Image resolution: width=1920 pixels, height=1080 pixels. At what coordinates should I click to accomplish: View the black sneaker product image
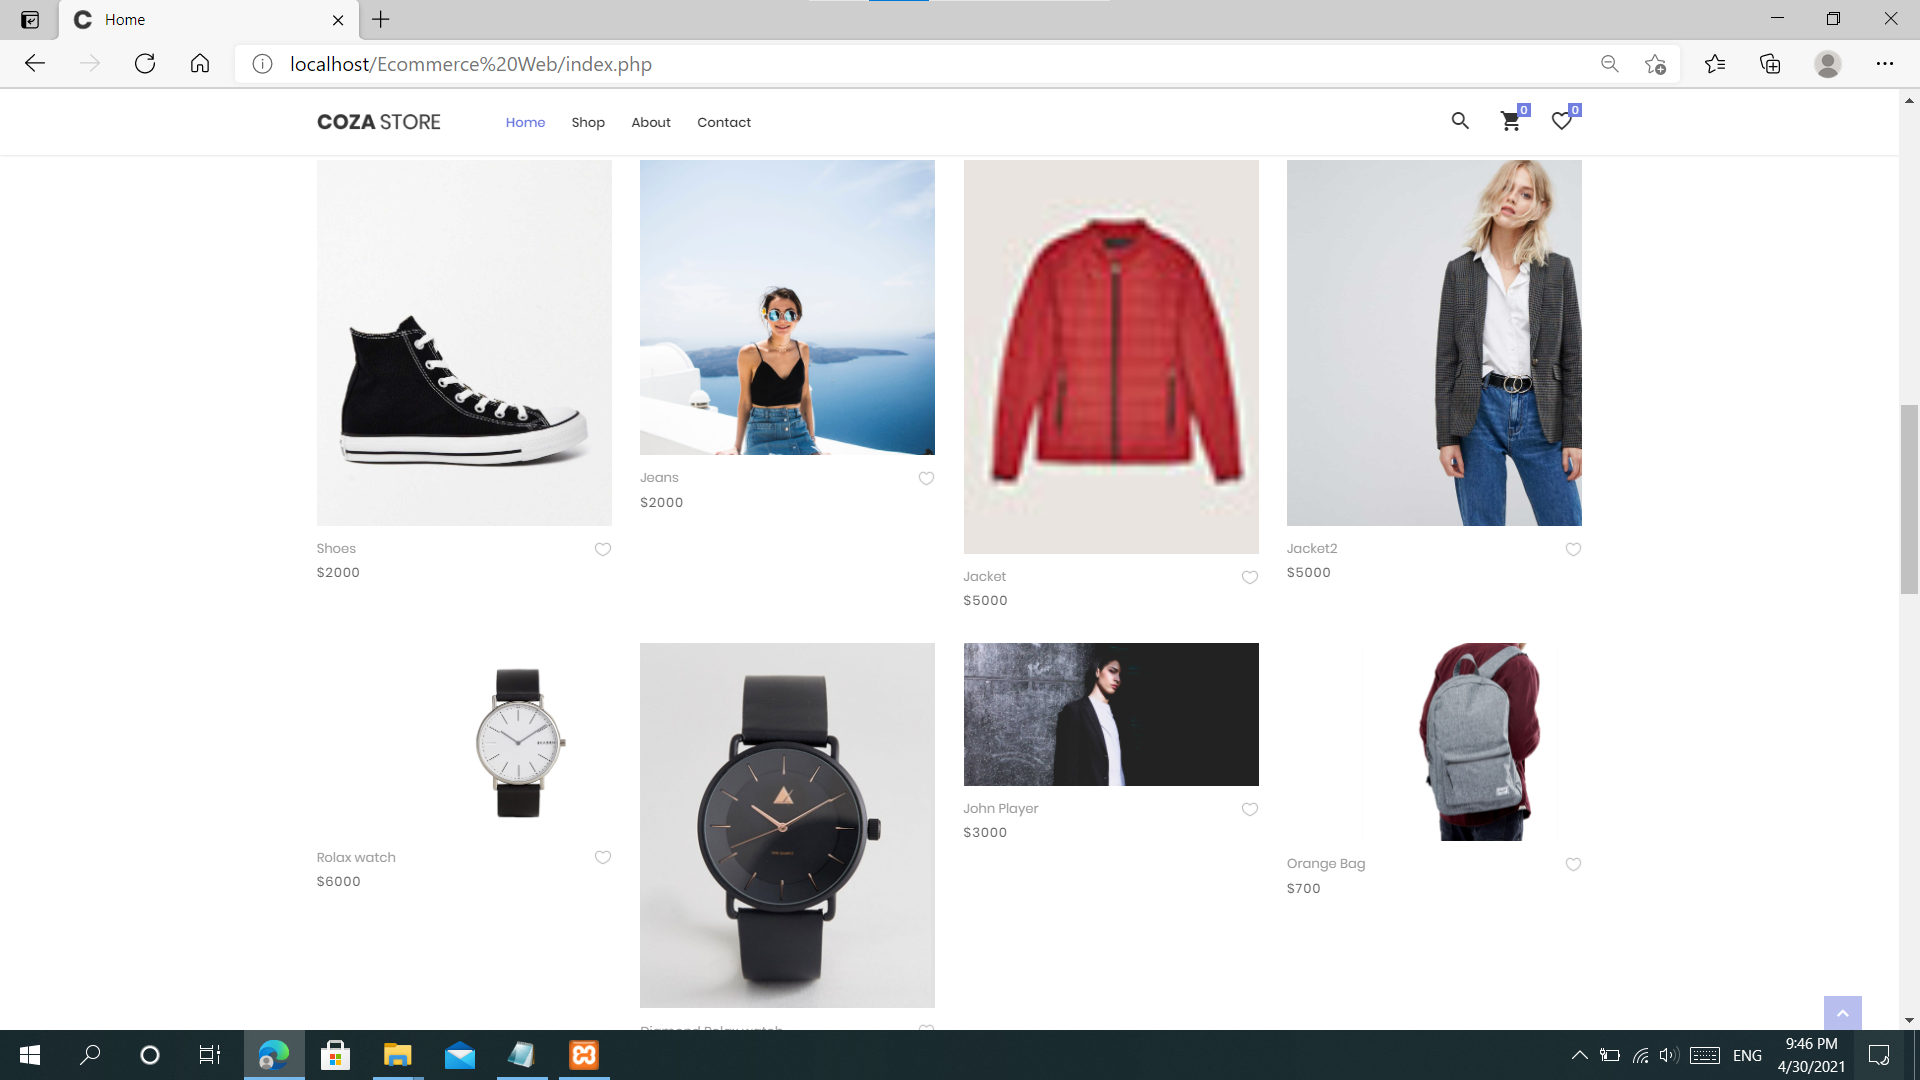[x=464, y=343]
